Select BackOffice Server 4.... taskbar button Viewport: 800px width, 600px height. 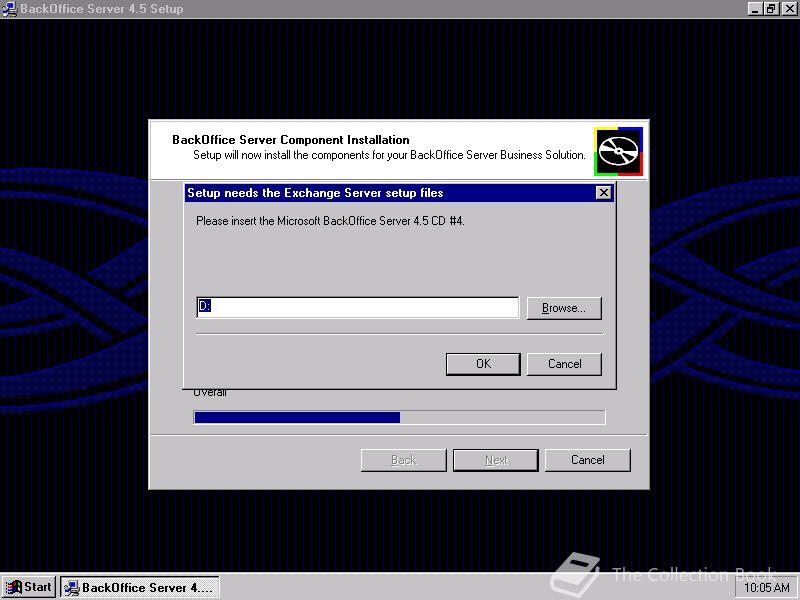pyautogui.click(x=140, y=587)
